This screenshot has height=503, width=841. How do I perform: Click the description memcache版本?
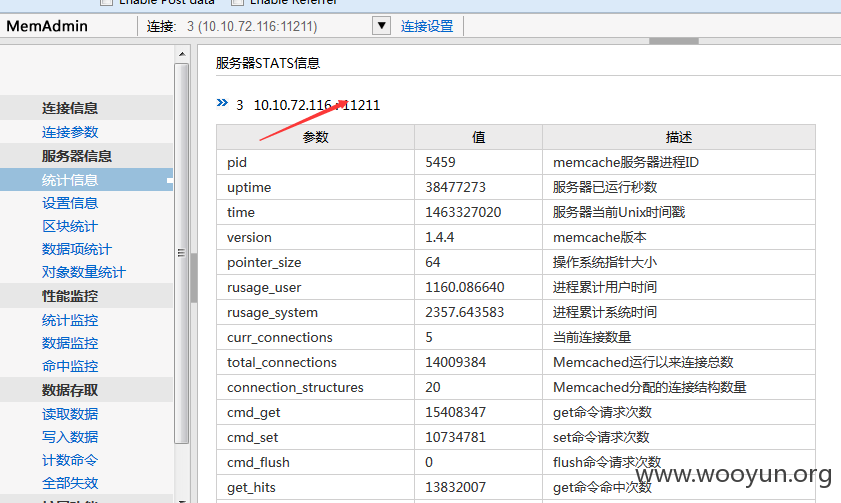600,237
